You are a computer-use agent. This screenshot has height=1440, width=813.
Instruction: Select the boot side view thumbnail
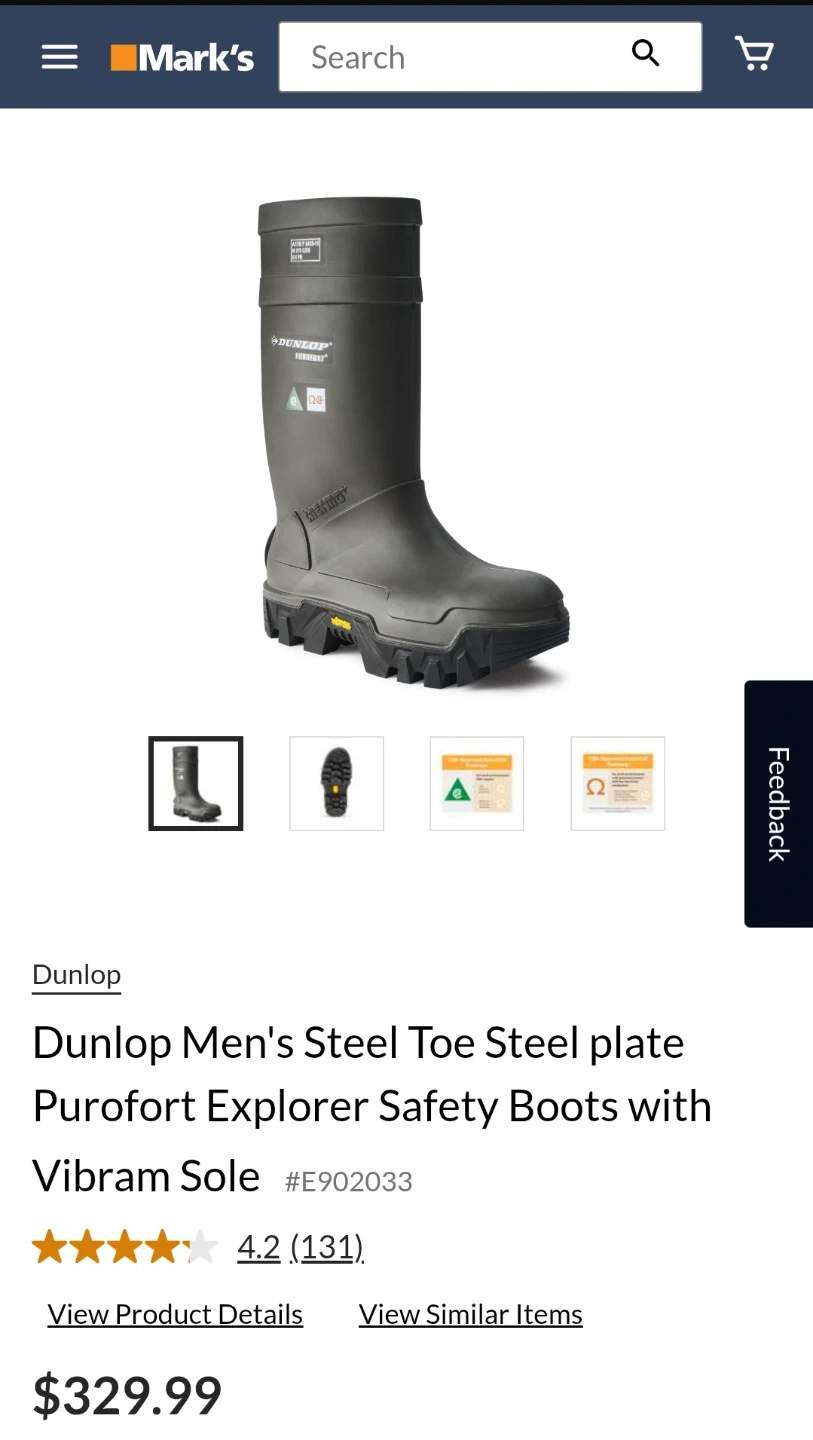[196, 784]
